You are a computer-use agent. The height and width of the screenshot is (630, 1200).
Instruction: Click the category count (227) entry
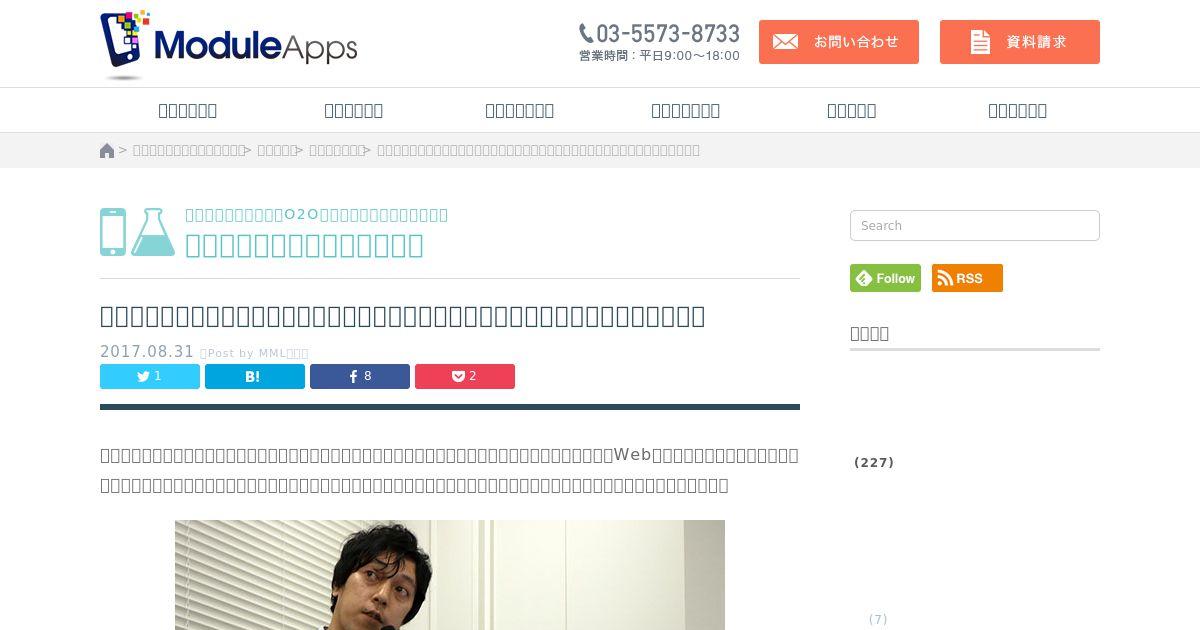click(874, 462)
